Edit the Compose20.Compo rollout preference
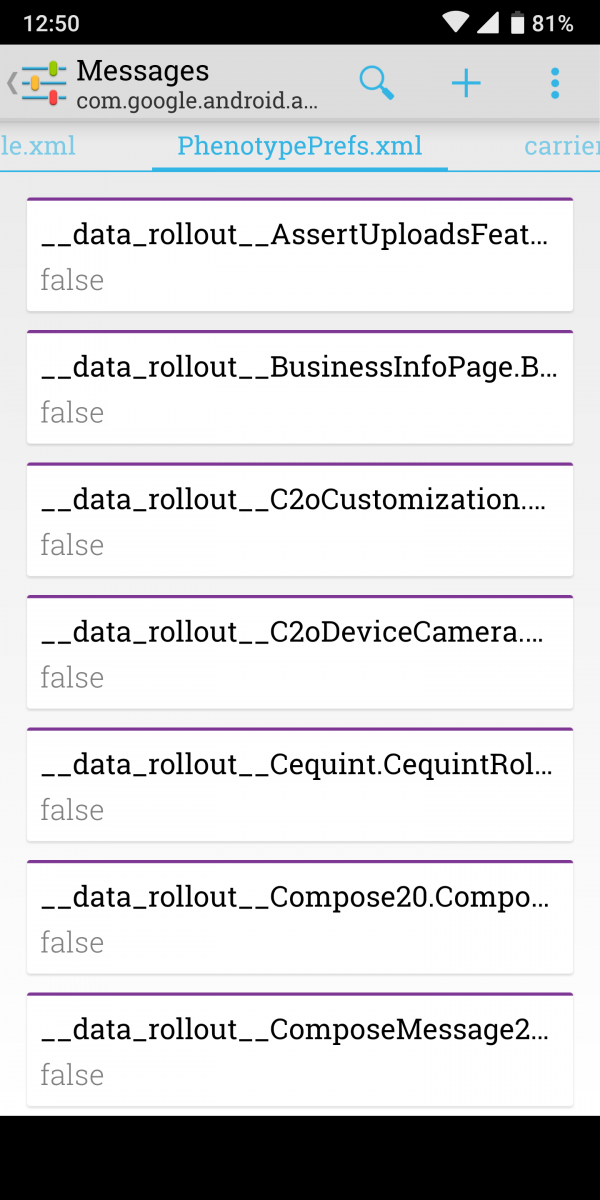 click(x=299, y=917)
